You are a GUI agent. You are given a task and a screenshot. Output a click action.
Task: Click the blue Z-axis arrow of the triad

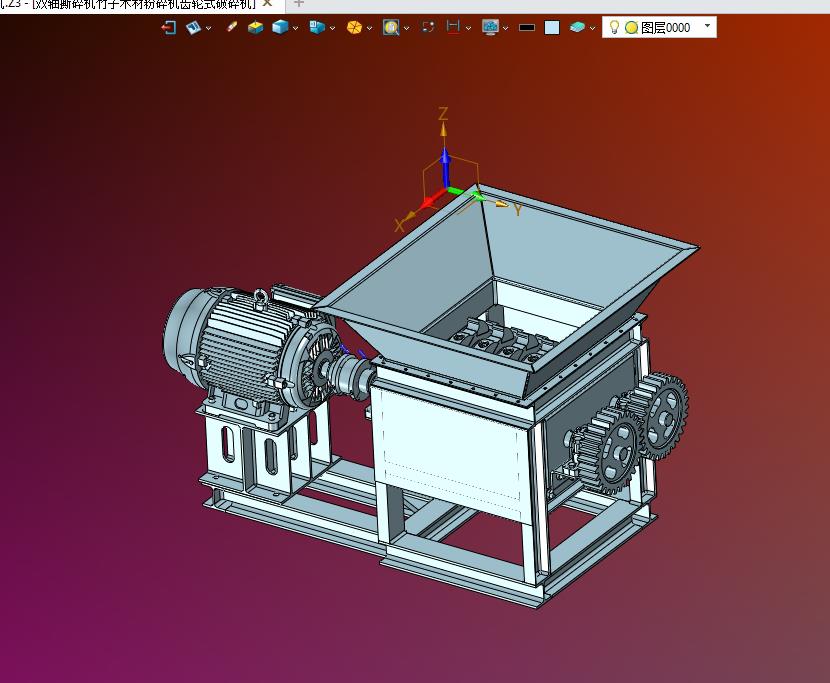445,167
